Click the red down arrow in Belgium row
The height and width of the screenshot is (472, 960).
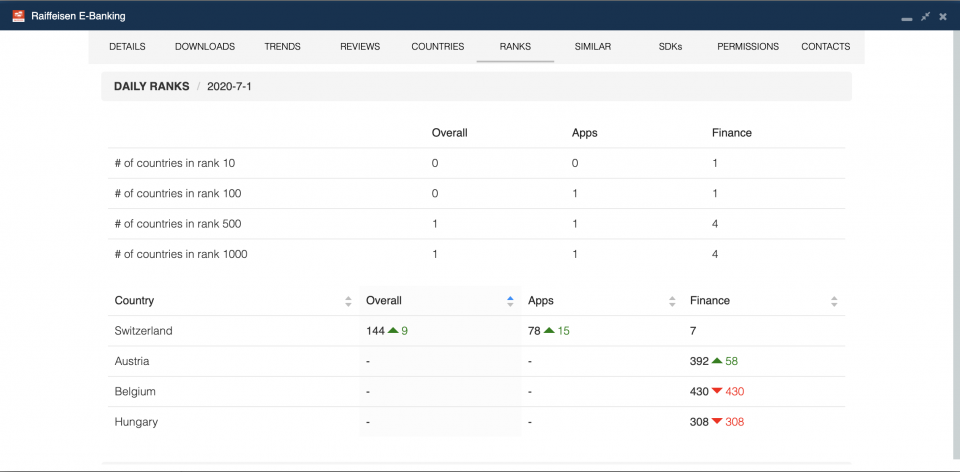pyautogui.click(x=717, y=392)
